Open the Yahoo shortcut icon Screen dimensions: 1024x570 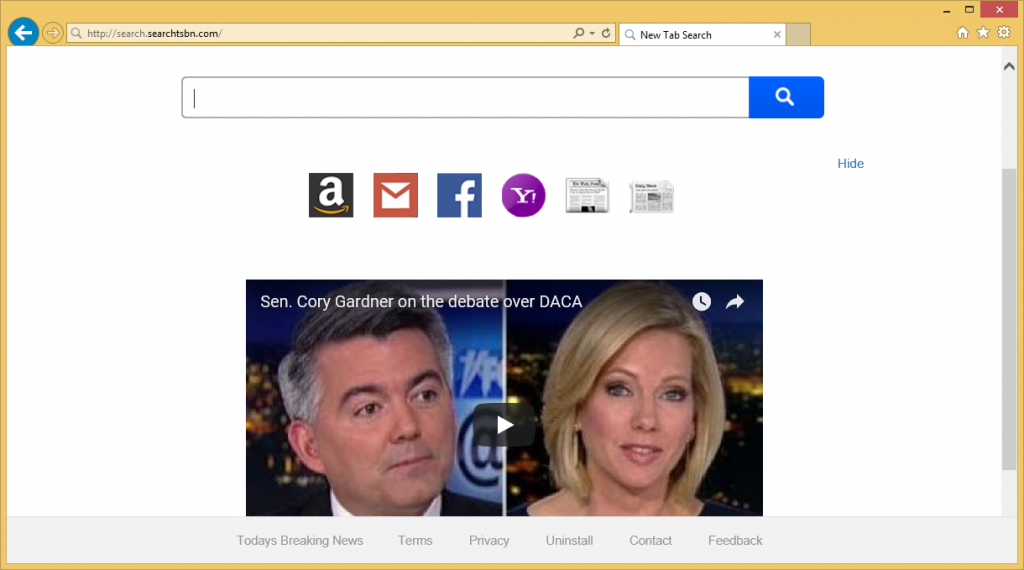click(x=523, y=195)
